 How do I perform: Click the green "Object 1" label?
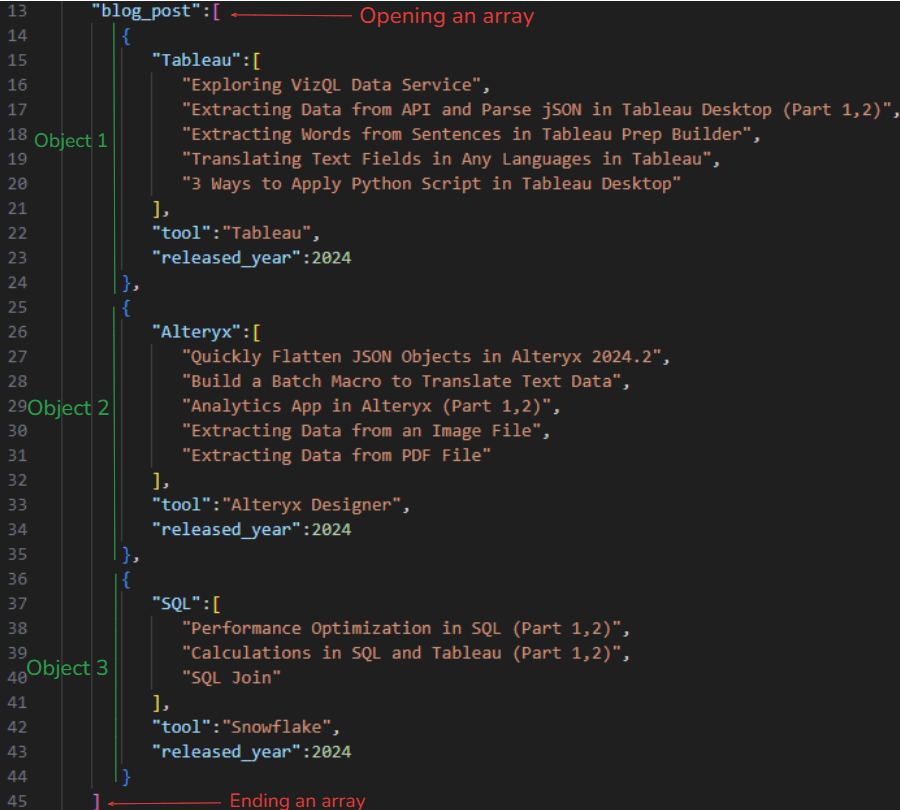pyautogui.click(x=70, y=141)
